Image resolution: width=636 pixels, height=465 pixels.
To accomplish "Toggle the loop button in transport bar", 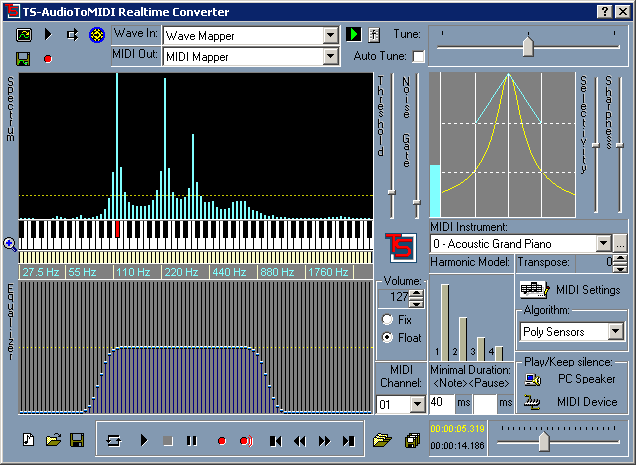I will tap(114, 440).
